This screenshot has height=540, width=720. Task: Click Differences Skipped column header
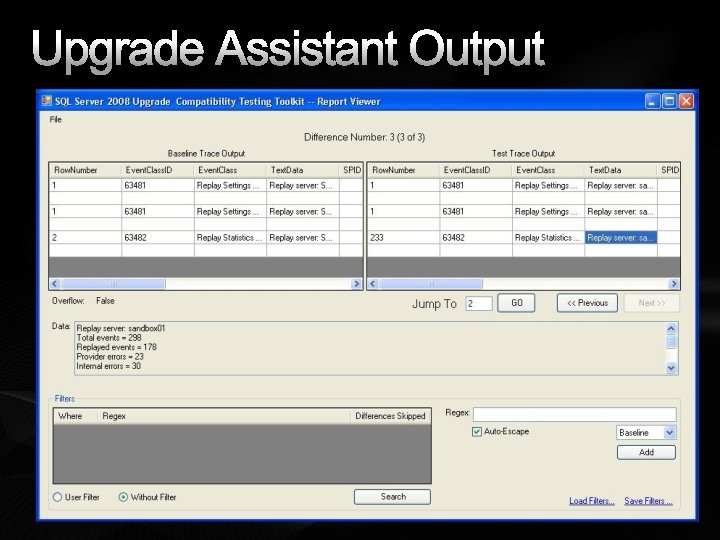pyautogui.click(x=390, y=416)
